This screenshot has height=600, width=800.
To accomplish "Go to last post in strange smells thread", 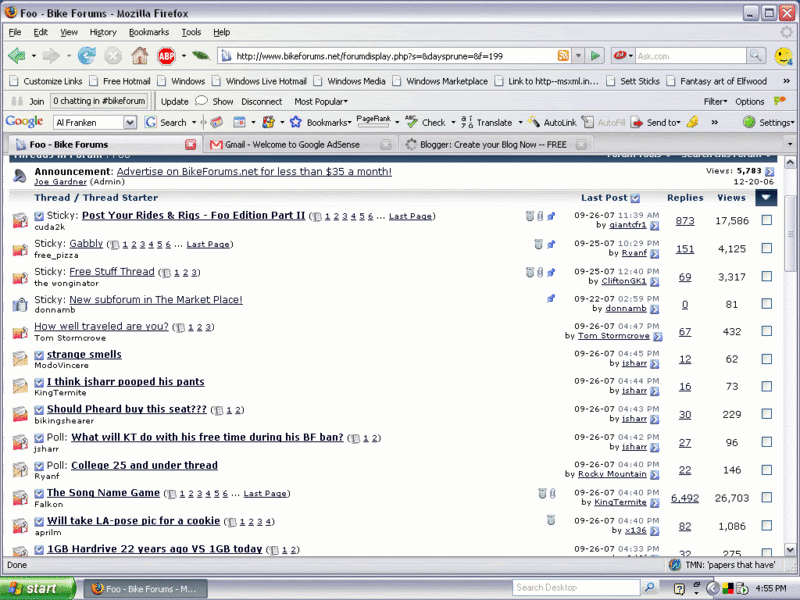I will (655, 364).
